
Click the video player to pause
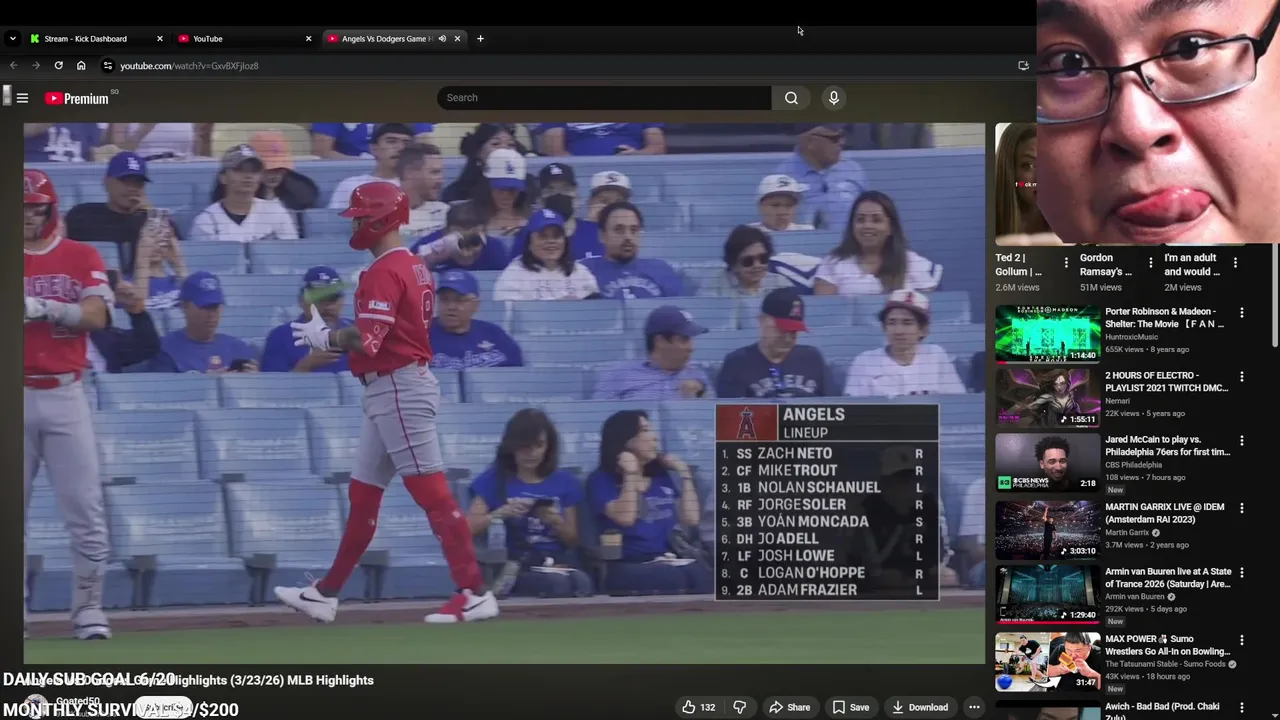tap(504, 393)
